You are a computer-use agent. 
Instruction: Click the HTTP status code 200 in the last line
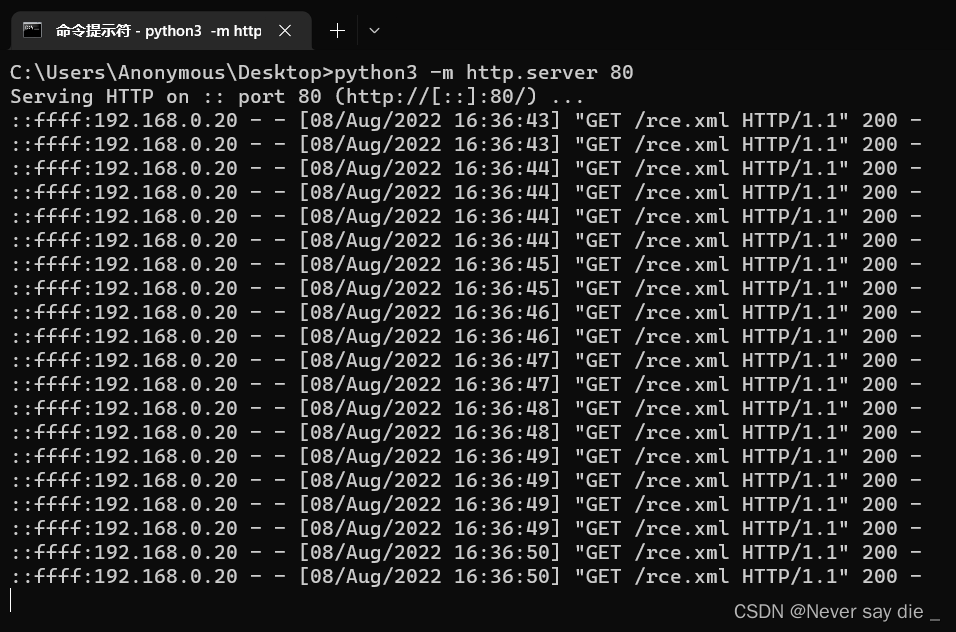pyautogui.click(x=880, y=576)
